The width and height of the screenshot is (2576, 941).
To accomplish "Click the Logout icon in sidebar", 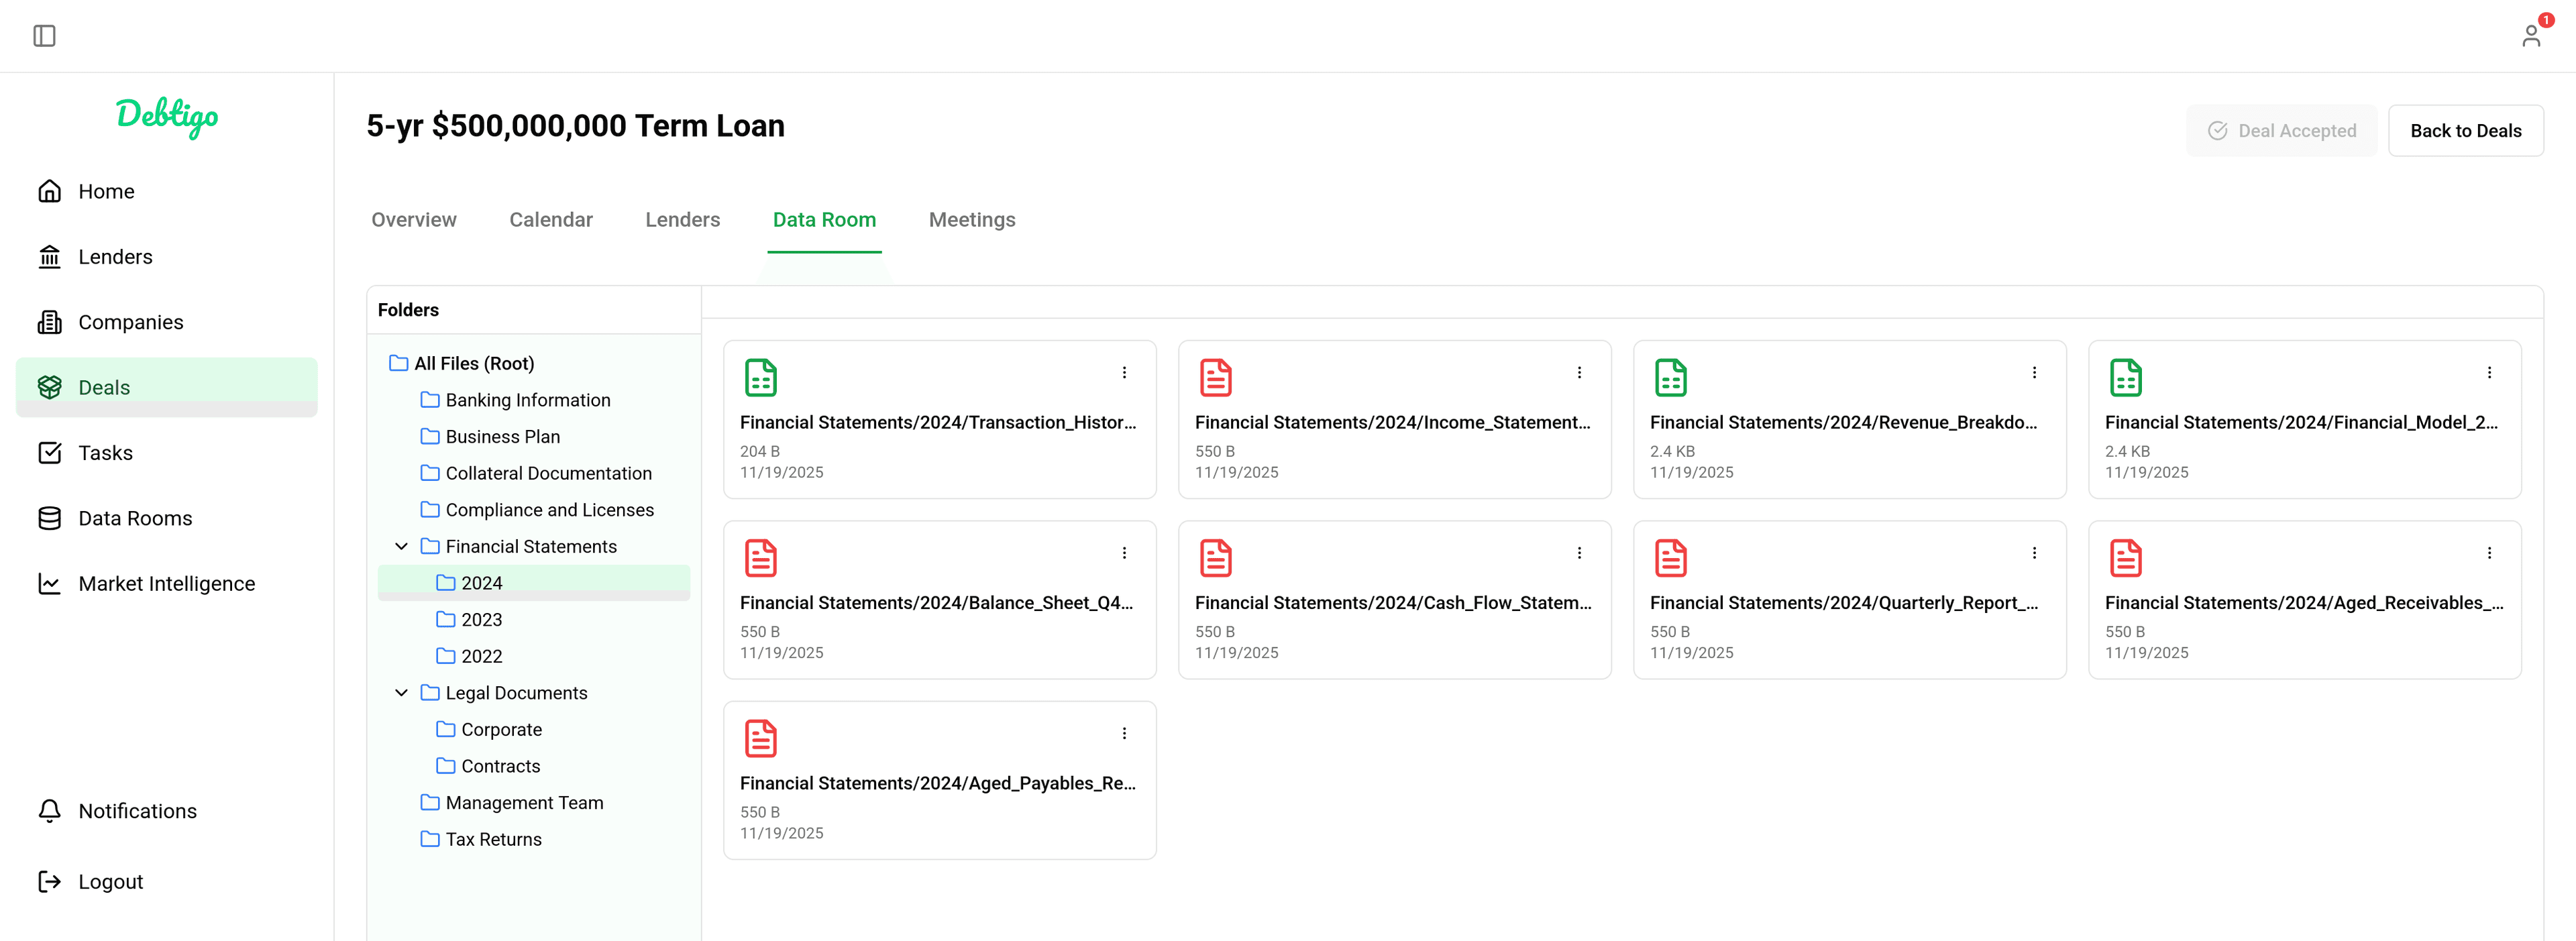I will (x=50, y=880).
